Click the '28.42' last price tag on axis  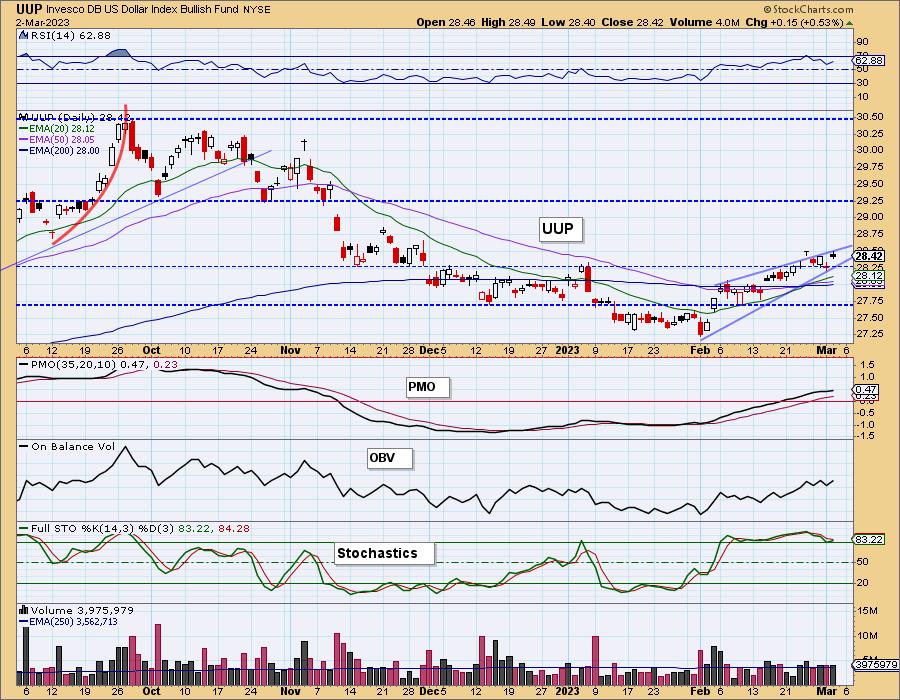point(870,256)
